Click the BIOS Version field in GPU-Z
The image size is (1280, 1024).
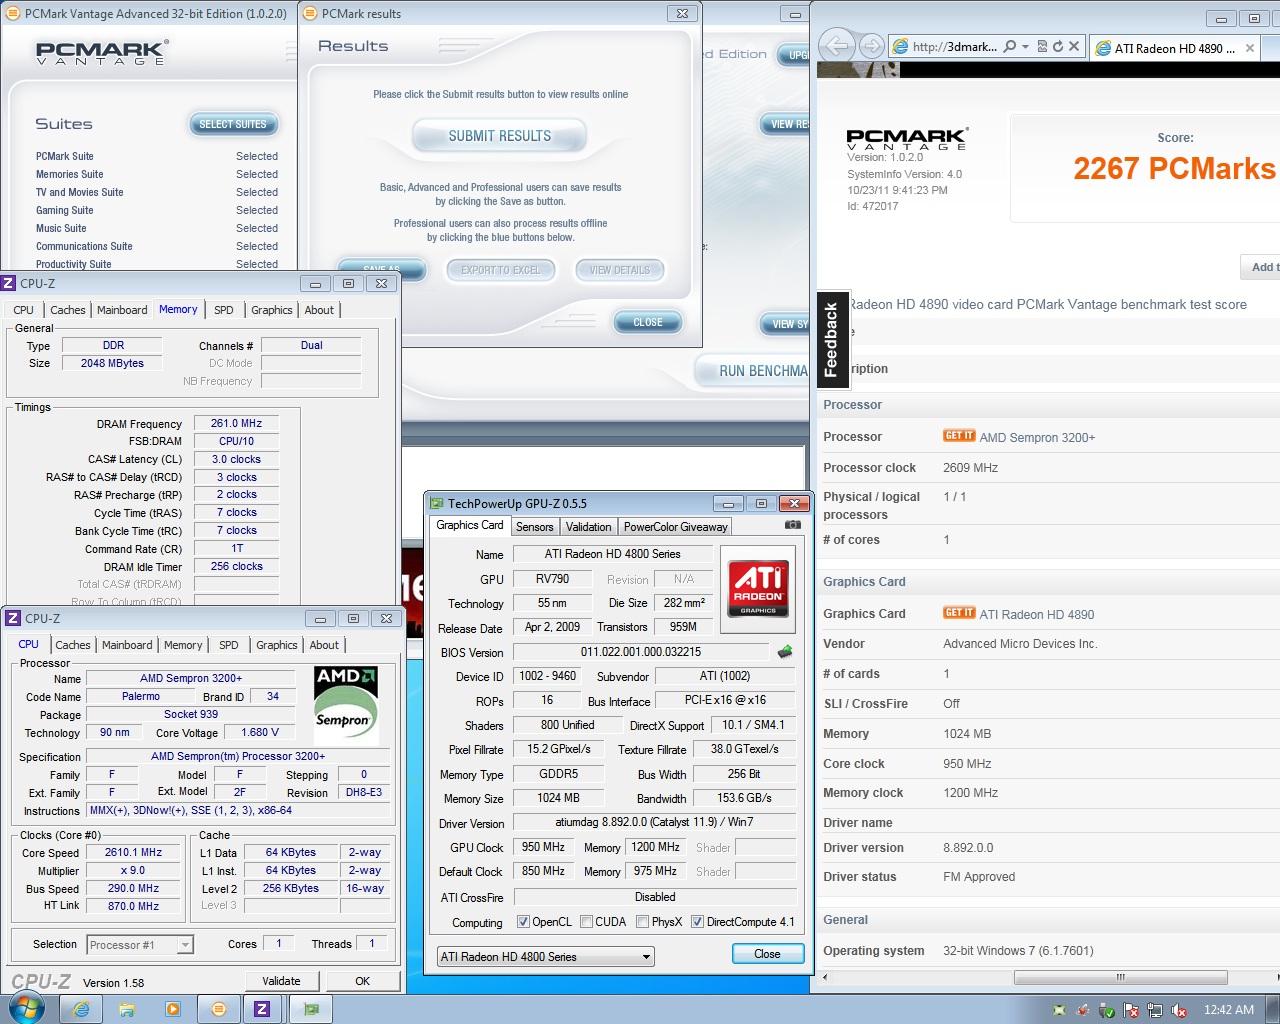pos(641,652)
